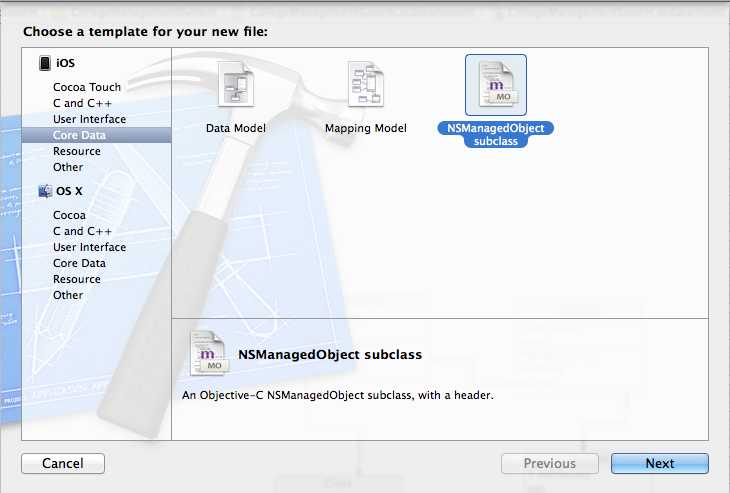Viewport: 730px width, 493px height.
Task: Click the bold NSManagedObject subclass description title
Action: [x=330, y=355]
